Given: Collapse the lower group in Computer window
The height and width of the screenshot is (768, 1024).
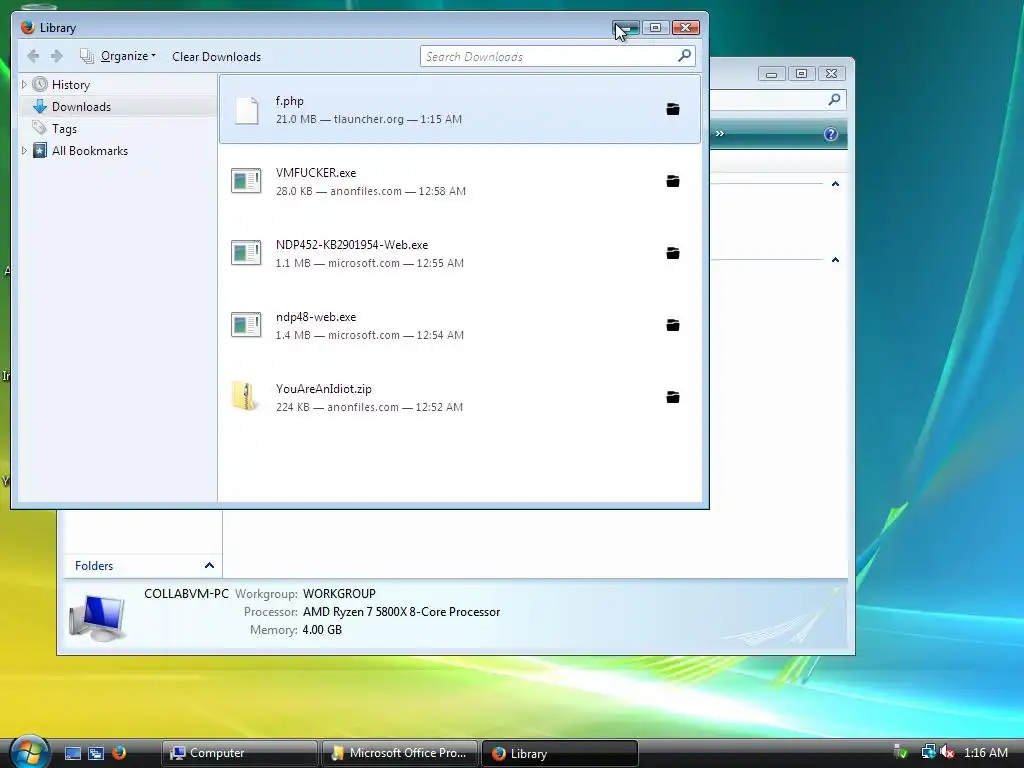Looking at the screenshot, I should pos(835,260).
